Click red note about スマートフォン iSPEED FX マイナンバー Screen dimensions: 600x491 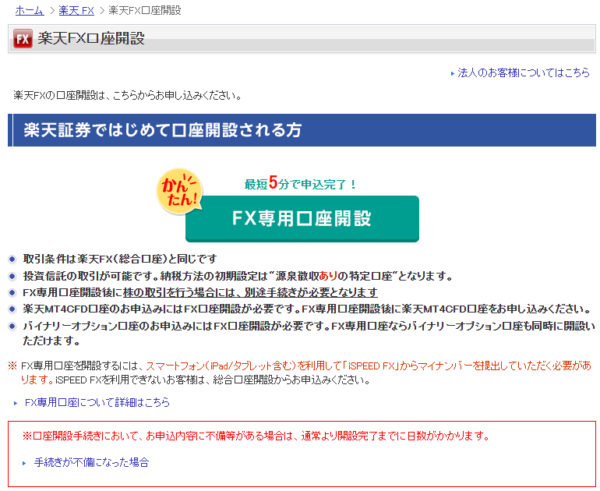click(305, 373)
